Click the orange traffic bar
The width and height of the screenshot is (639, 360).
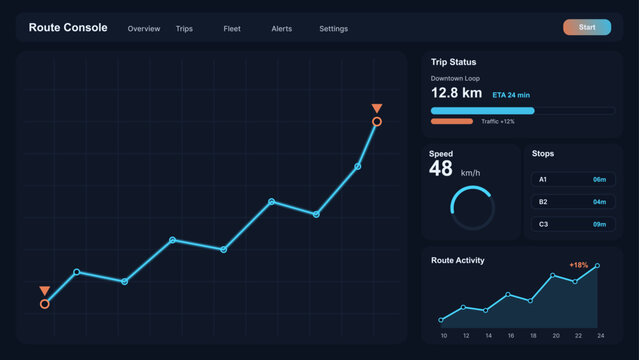[452, 121]
